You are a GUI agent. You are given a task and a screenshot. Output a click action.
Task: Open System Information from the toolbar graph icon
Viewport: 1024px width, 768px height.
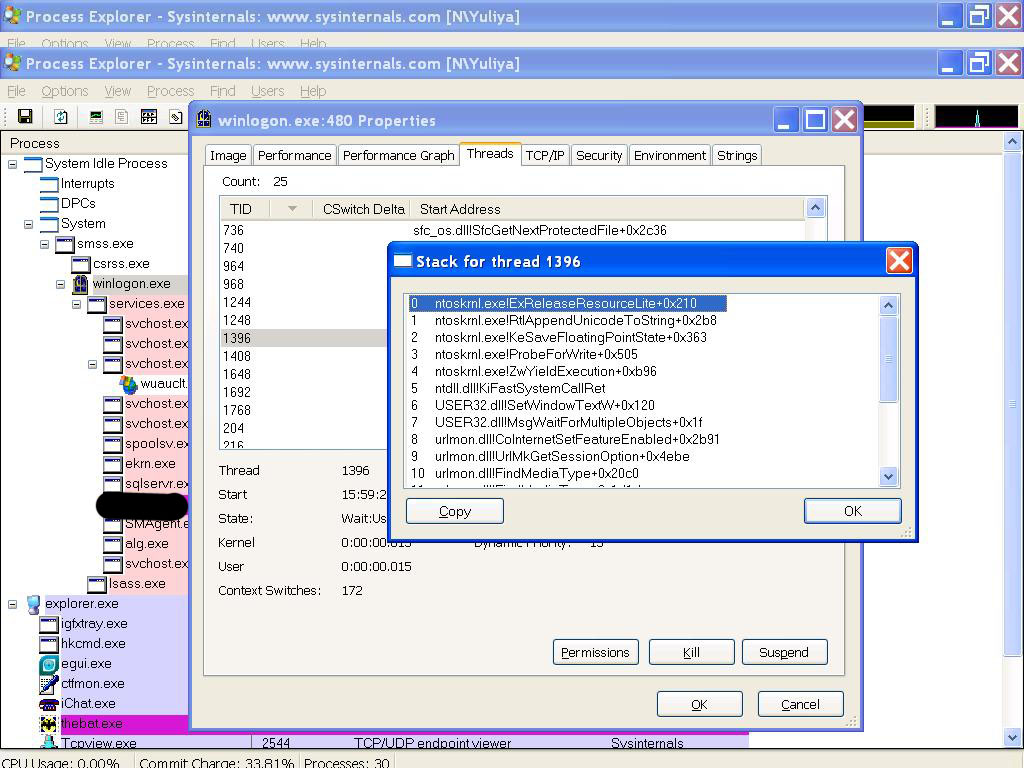(x=96, y=117)
